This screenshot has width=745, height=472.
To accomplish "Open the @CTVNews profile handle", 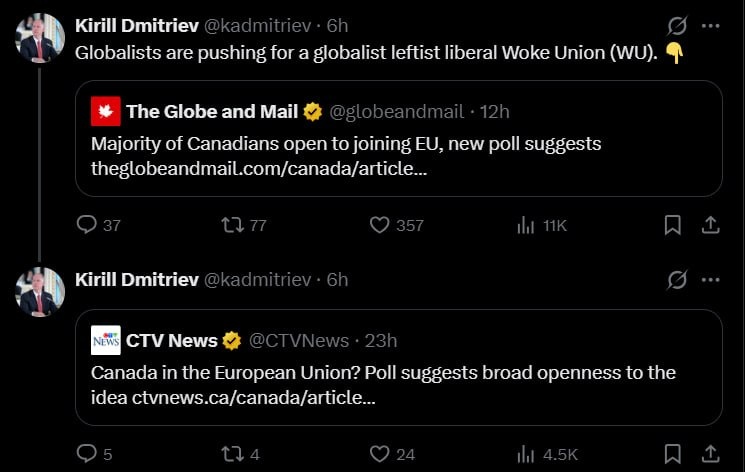I will pos(298,341).
